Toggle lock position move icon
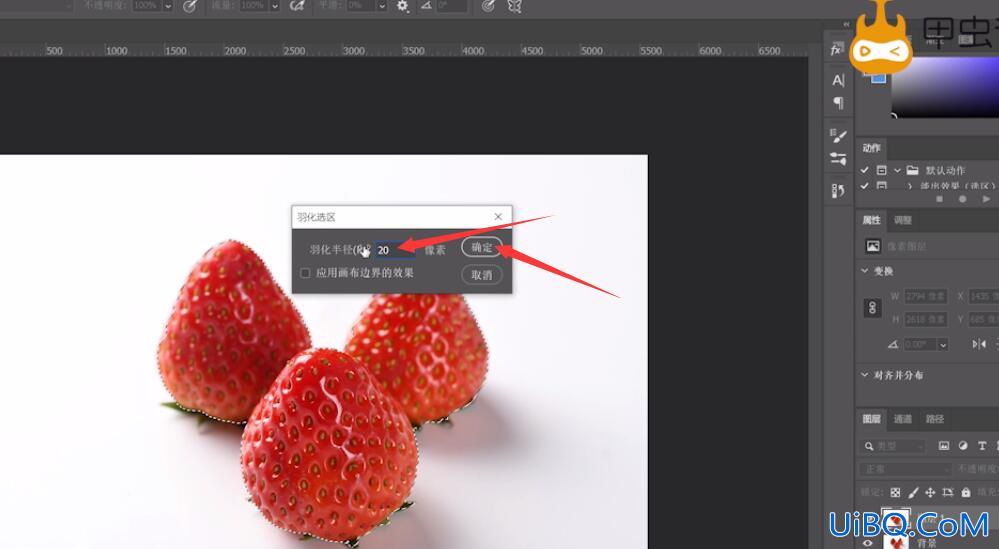 (x=930, y=492)
